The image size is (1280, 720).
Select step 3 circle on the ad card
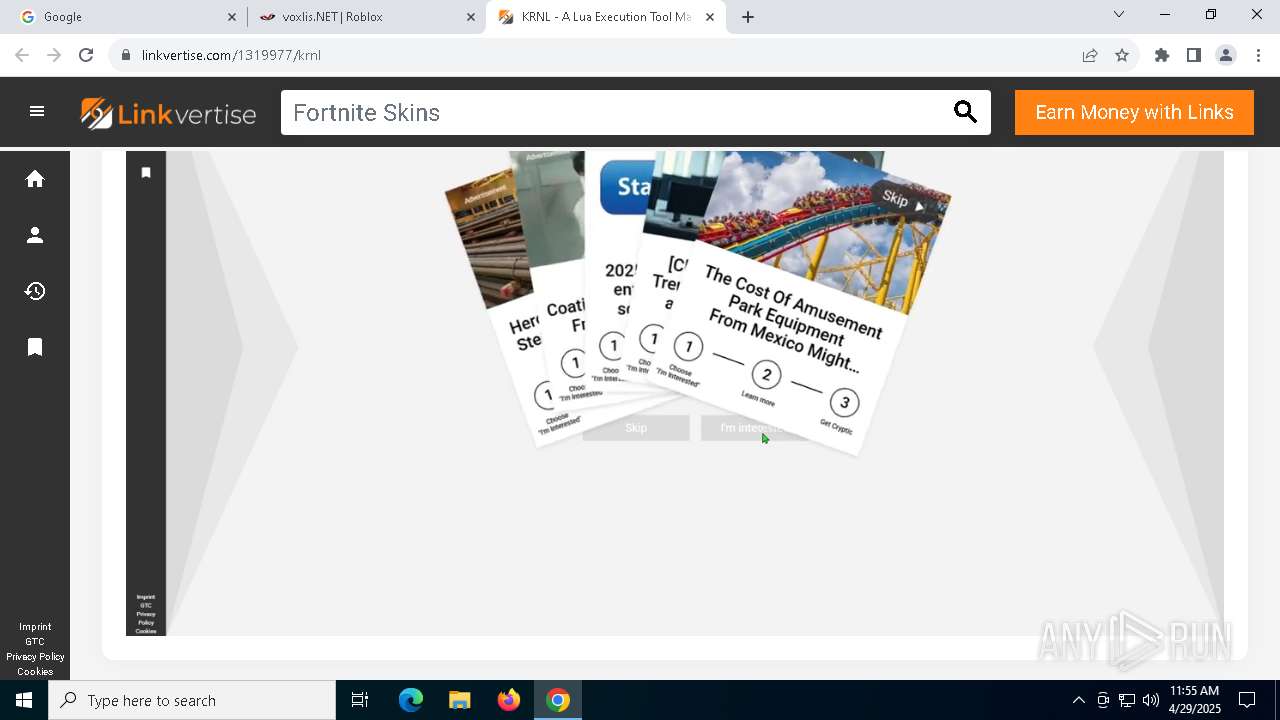point(844,402)
